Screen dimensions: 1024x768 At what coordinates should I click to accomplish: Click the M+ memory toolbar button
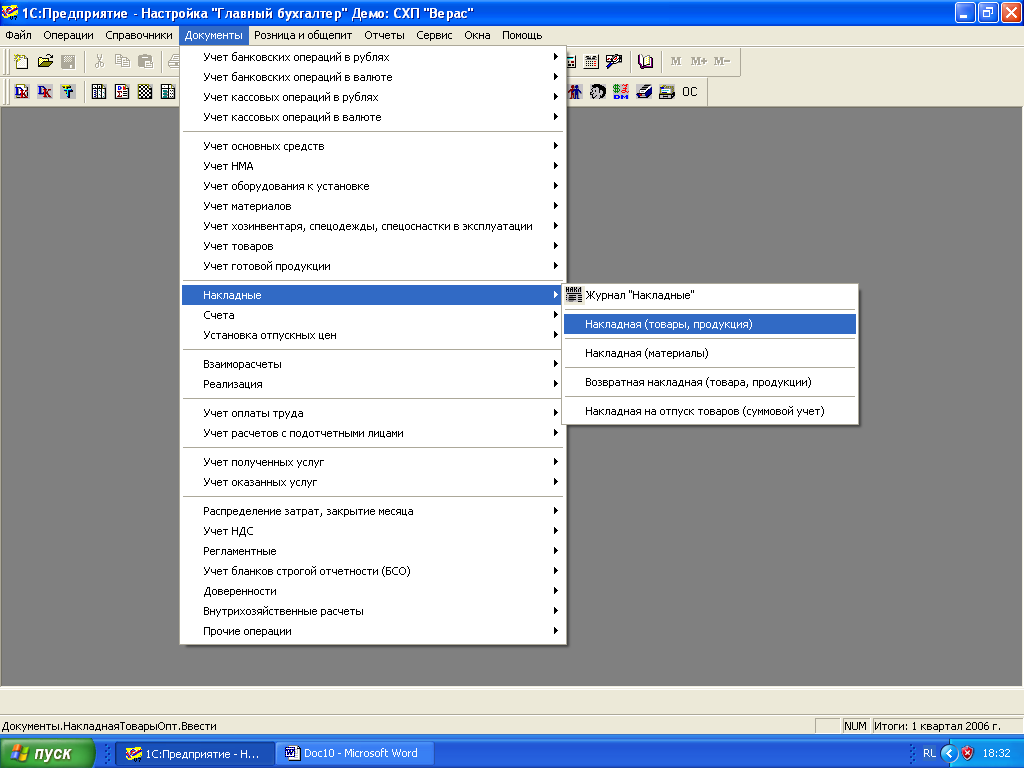[699, 61]
